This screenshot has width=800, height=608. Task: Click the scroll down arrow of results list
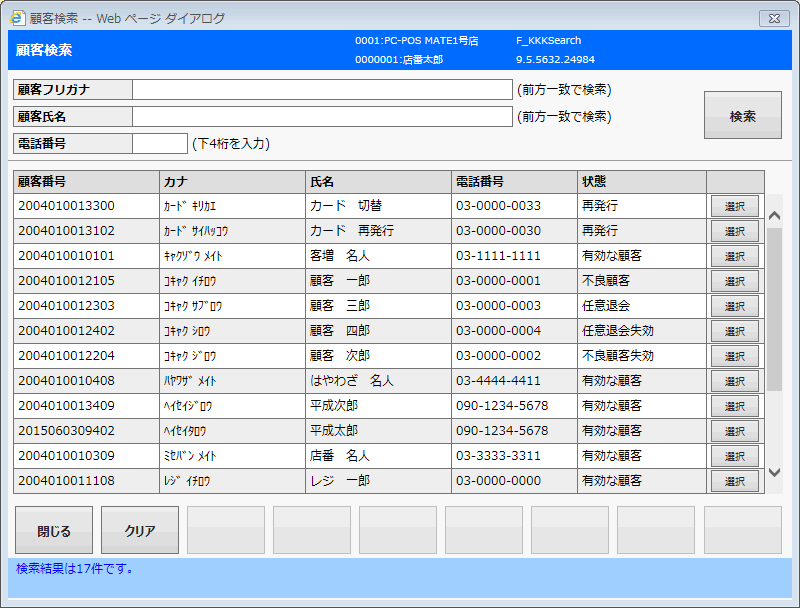pos(774,472)
